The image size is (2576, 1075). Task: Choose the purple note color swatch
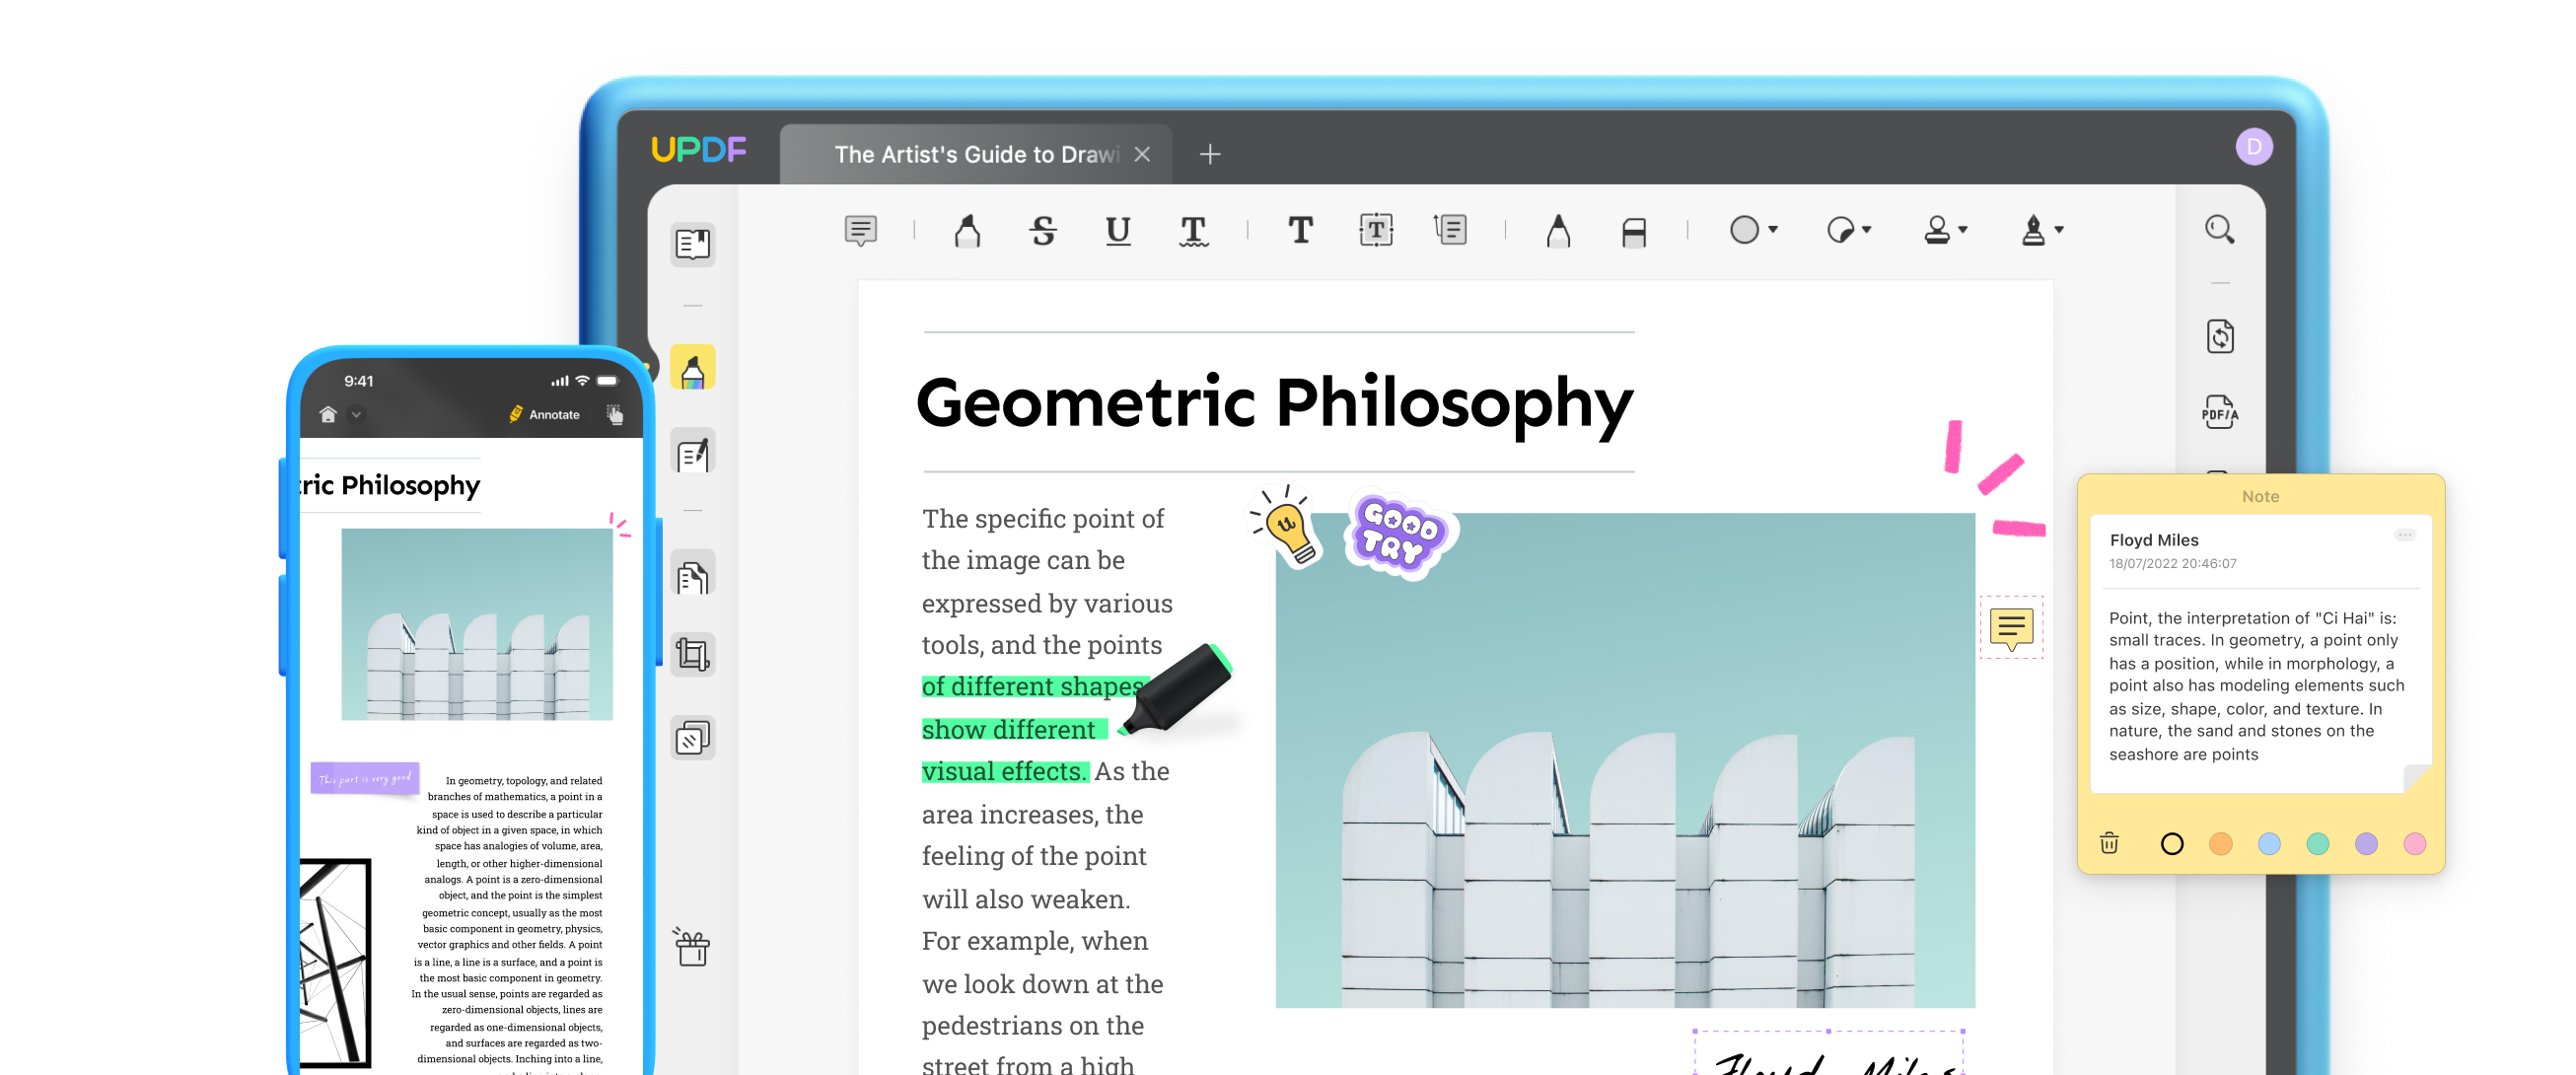(x=2365, y=844)
